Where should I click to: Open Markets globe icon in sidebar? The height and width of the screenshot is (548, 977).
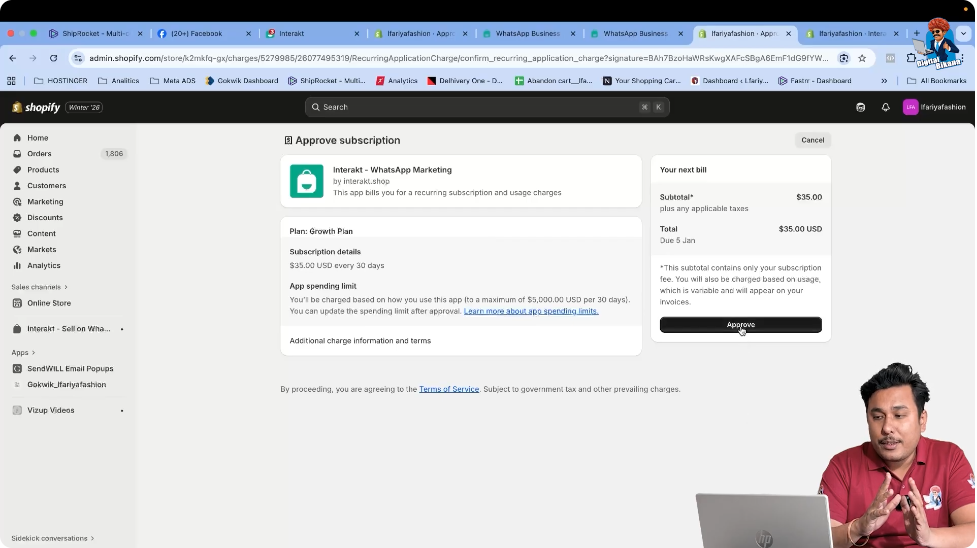pos(17,249)
